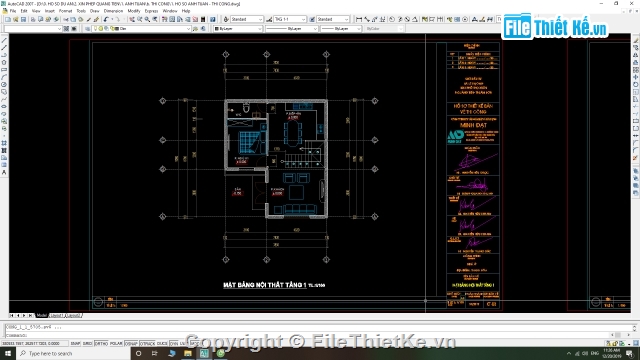
Task: Toggle OSNAP in status bar
Action: (131, 344)
